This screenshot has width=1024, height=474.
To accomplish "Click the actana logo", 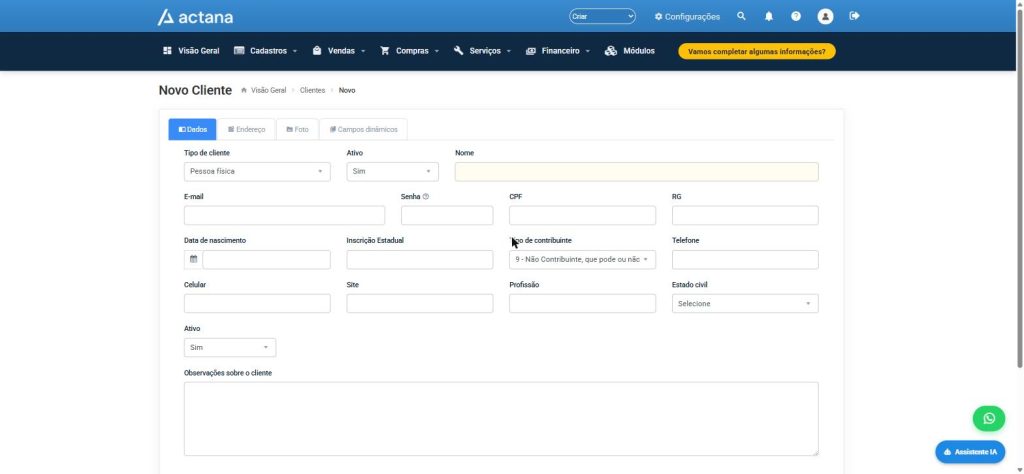I will pyautogui.click(x=195, y=16).
